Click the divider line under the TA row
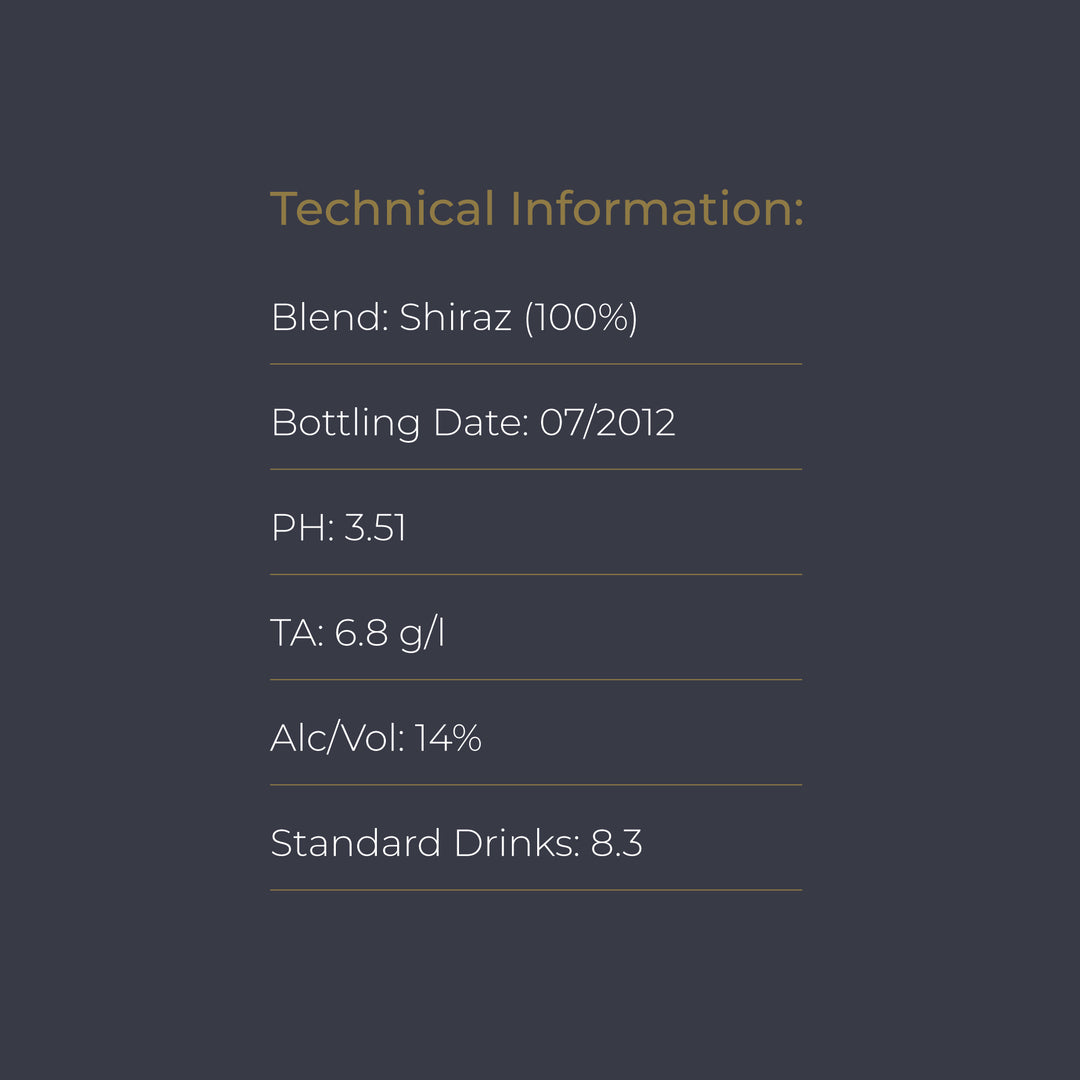Viewport: 1080px width, 1080px height. 536,680
